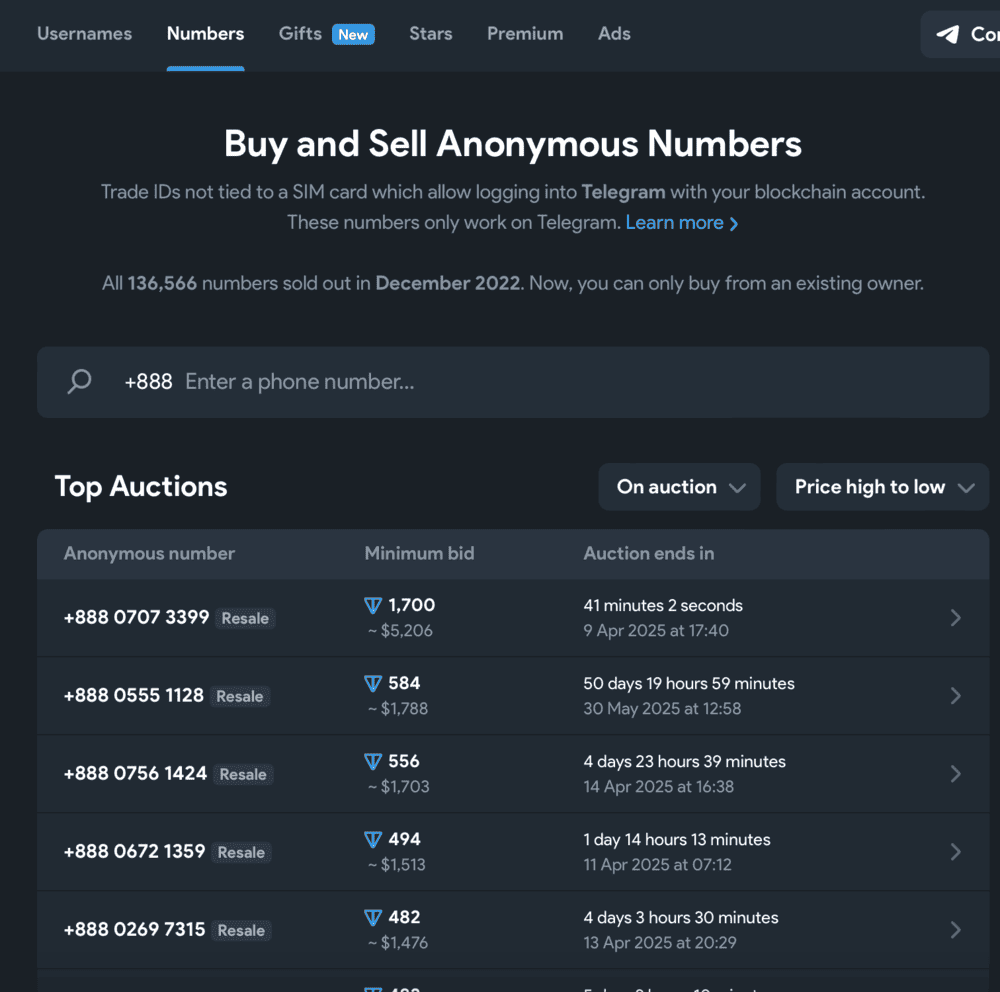
Task: Click the Telegram paper plane icon
Action: tap(948, 34)
